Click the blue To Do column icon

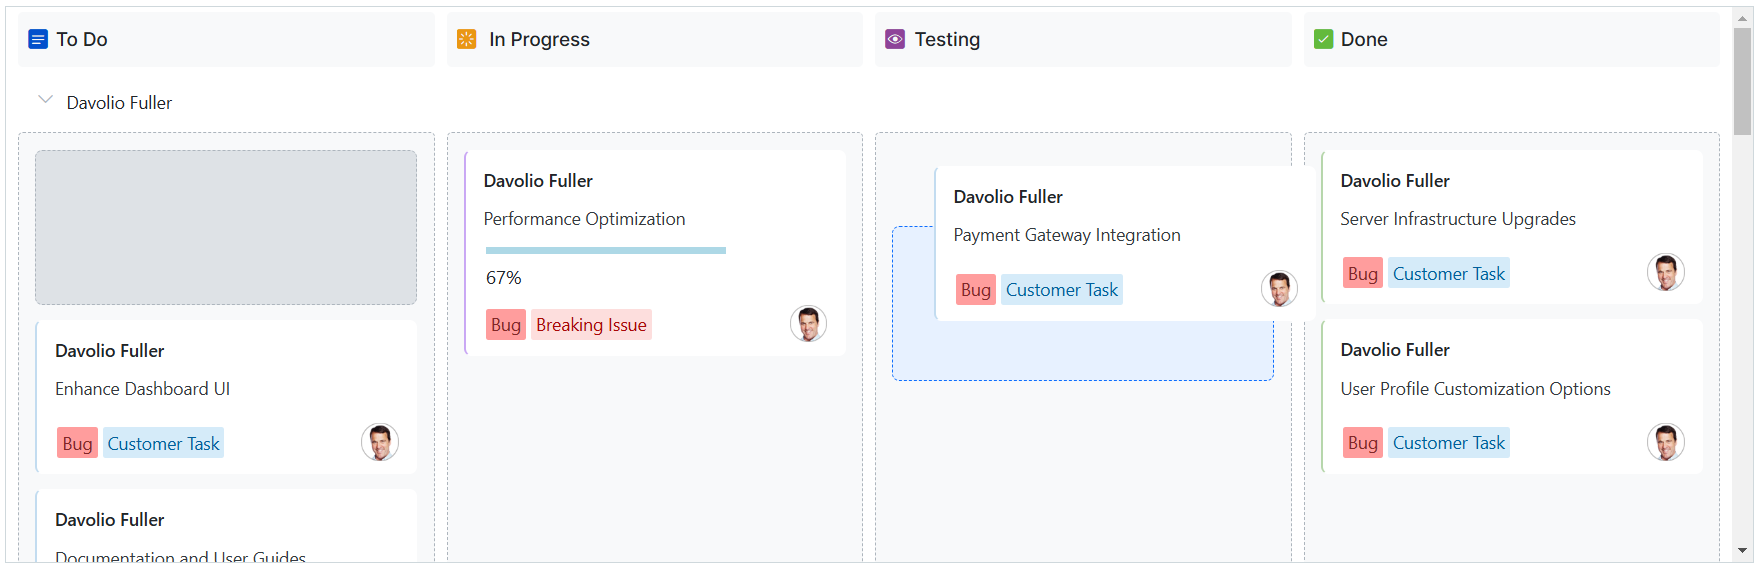[x=38, y=39]
